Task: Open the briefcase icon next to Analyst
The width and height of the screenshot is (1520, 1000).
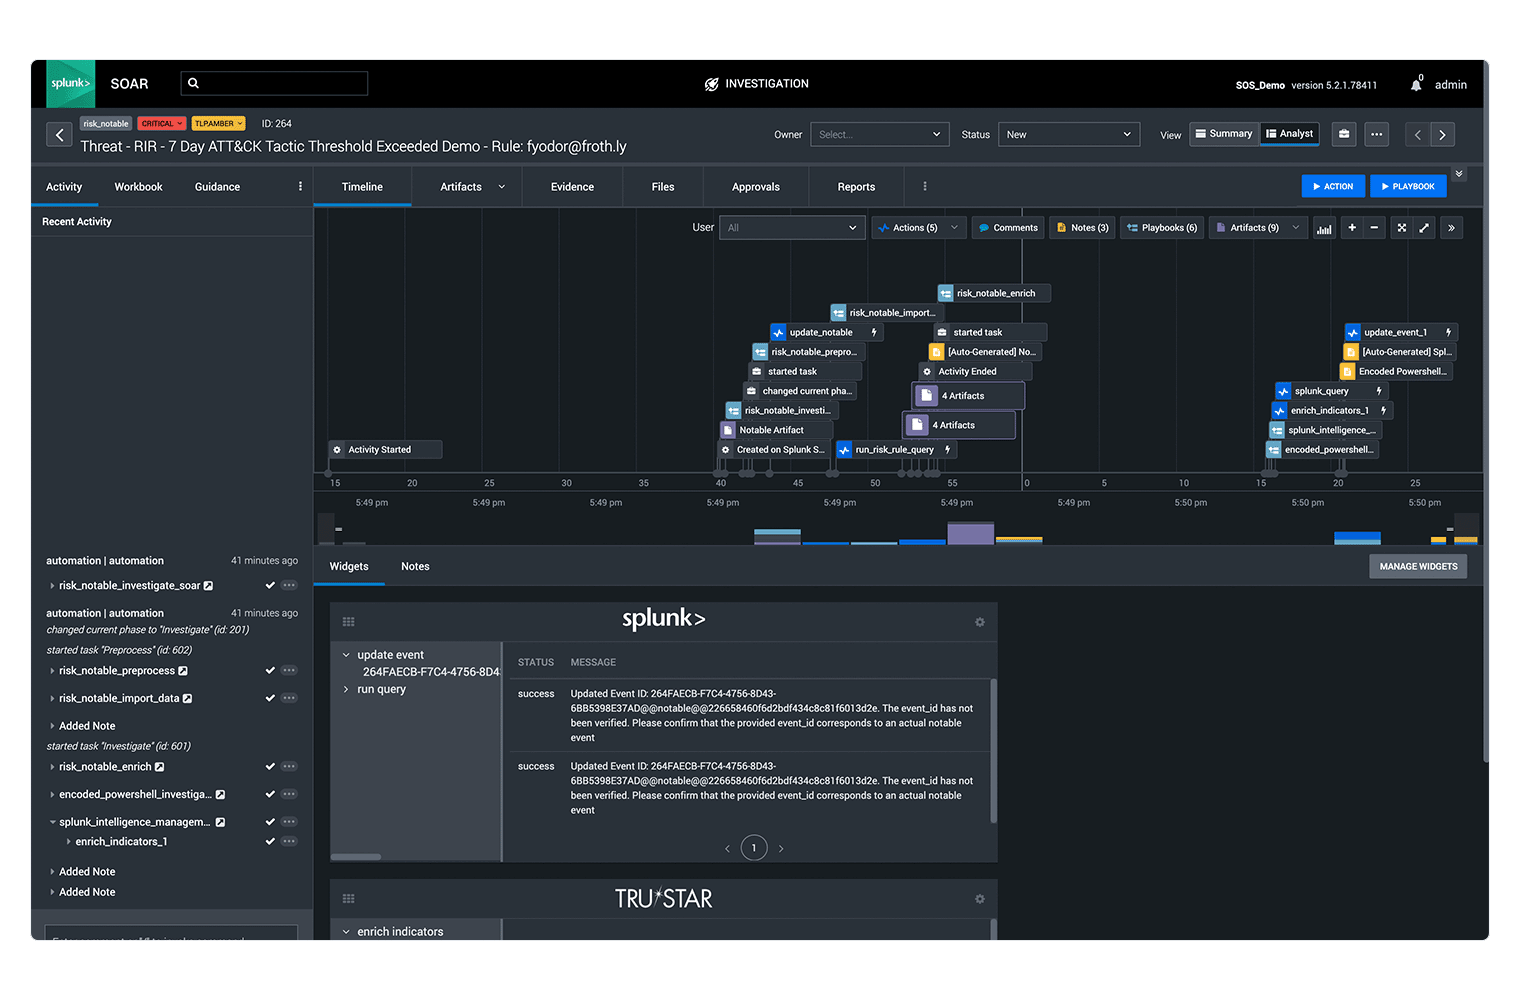Action: [x=1344, y=134]
